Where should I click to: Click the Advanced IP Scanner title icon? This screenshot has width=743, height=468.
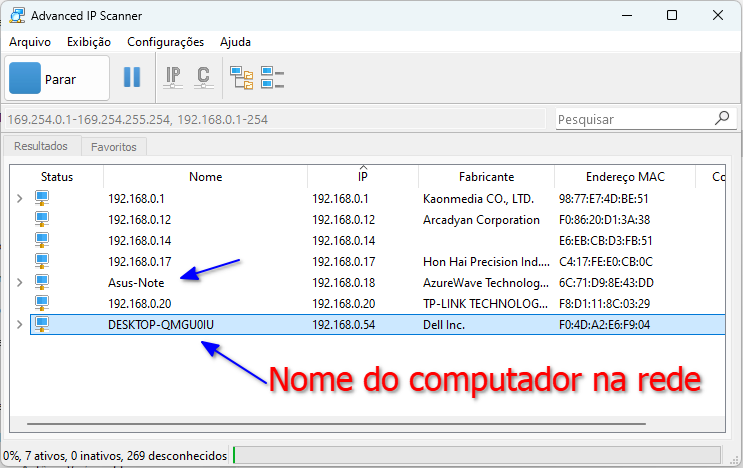pyautogui.click(x=17, y=15)
